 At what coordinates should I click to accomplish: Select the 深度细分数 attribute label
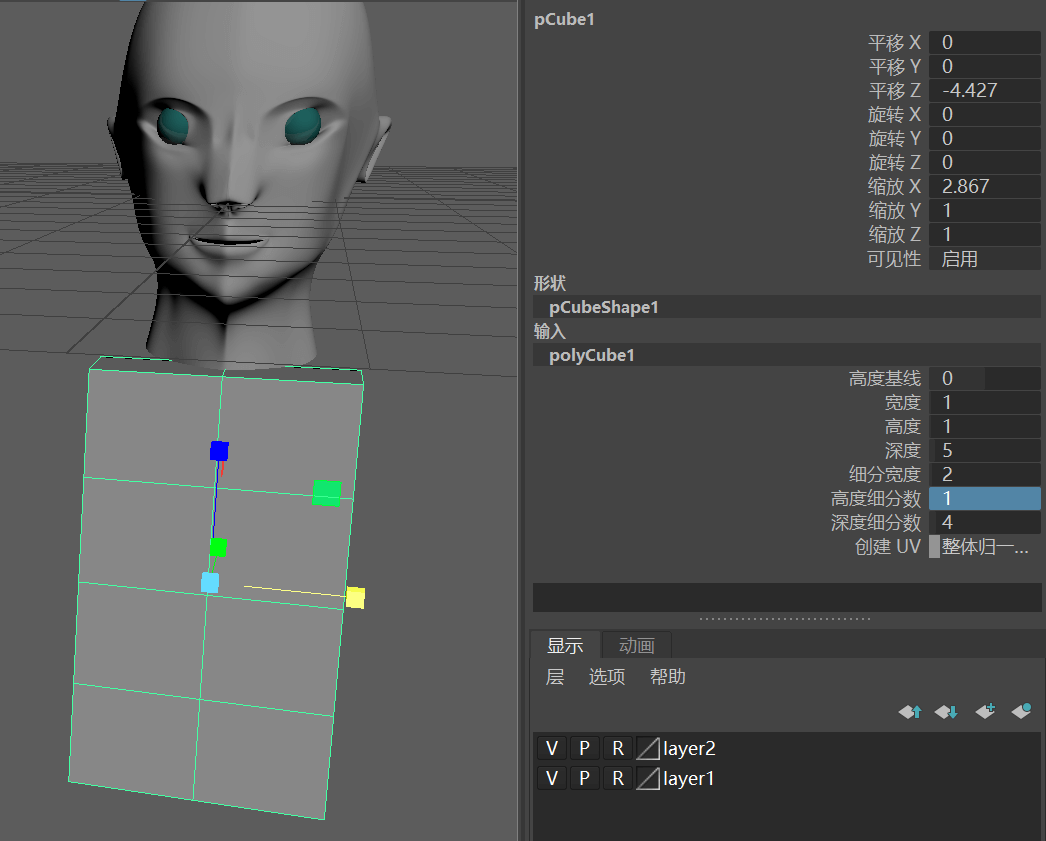876,523
